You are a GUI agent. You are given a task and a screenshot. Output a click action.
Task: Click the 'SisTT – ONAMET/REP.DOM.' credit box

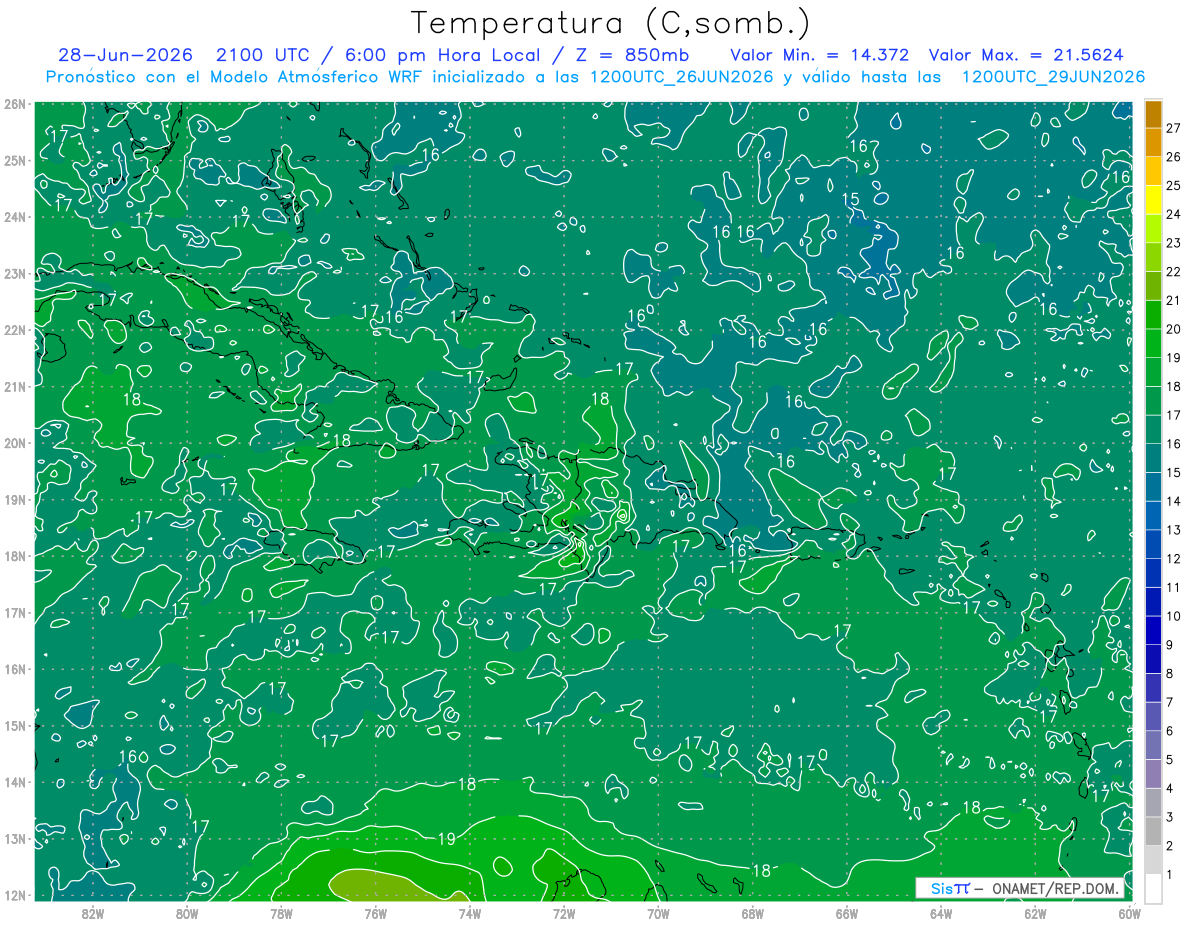coord(1020,888)
